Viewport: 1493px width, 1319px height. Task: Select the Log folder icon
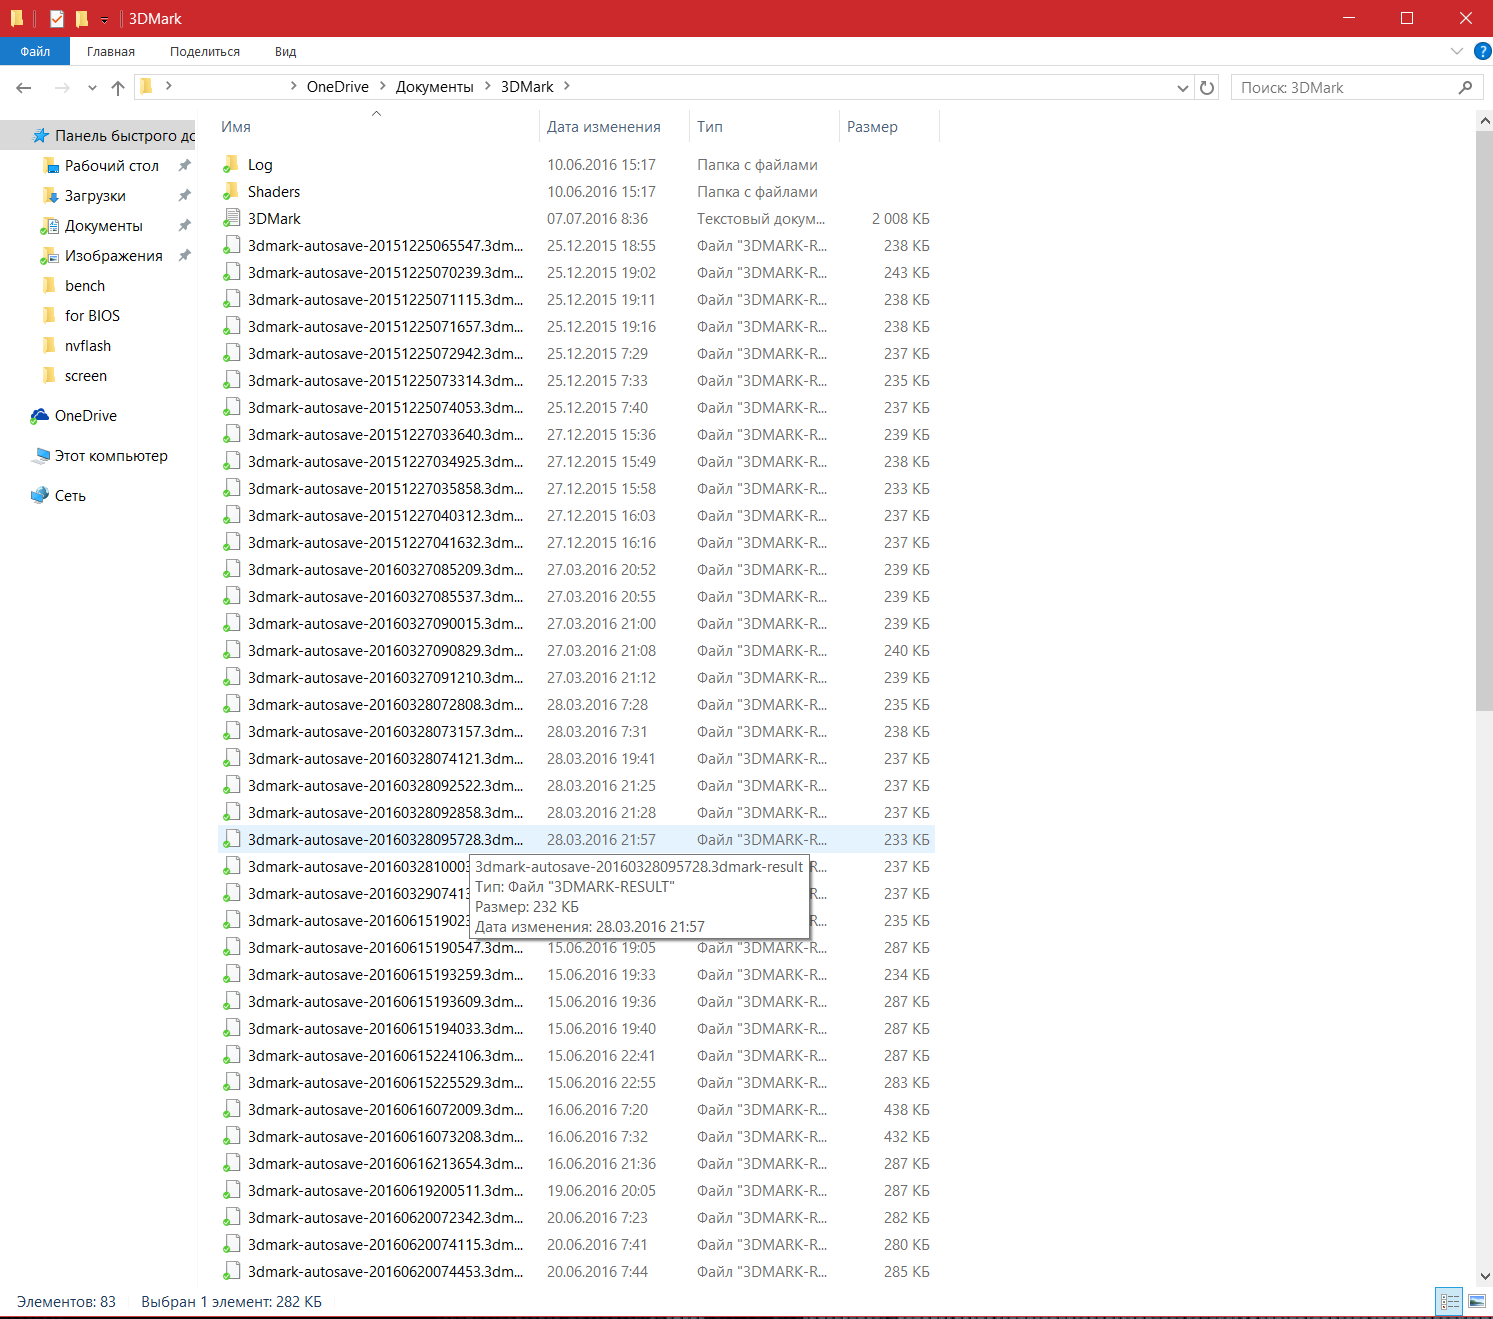[x=231, y=164]
